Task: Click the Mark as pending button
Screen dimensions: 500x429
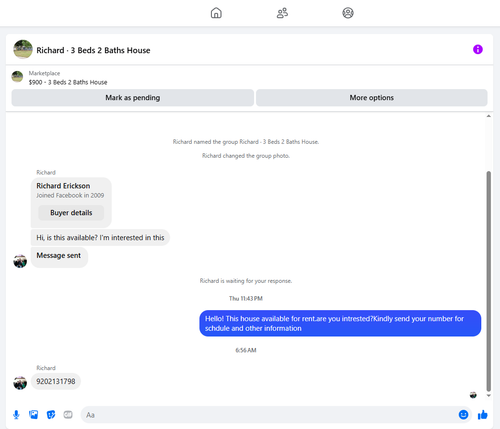Action: pyautogui.click(x=133, y=98)
